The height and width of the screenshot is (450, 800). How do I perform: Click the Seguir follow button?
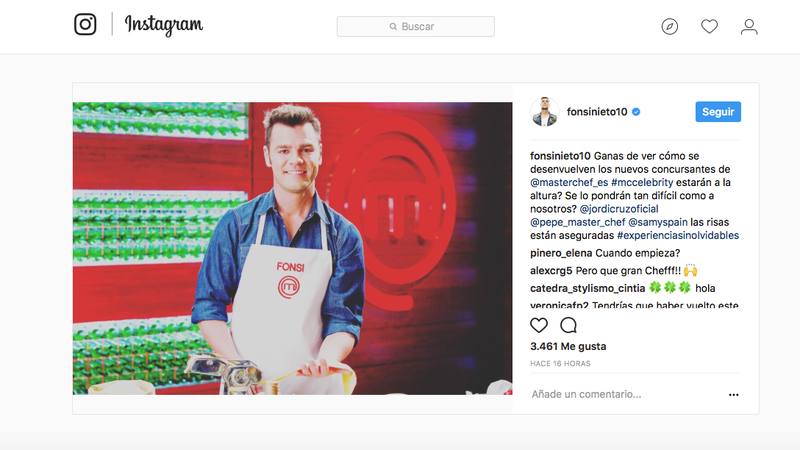(718, 112)
